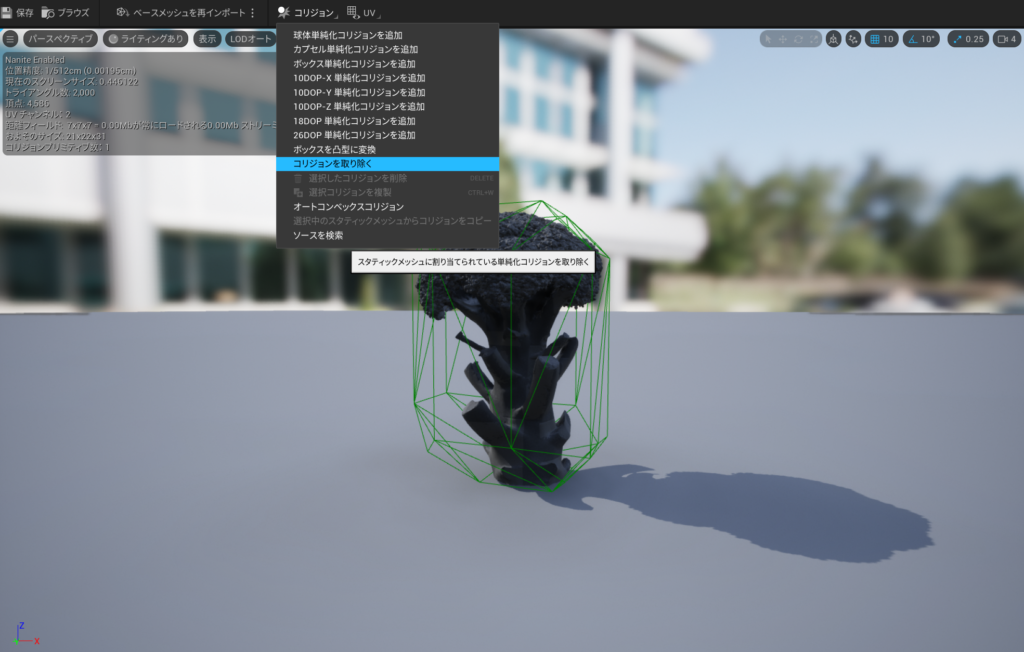
Task: Click the おおよそのサイズ: 21x22x31 stat line
Action: [56, 137]
